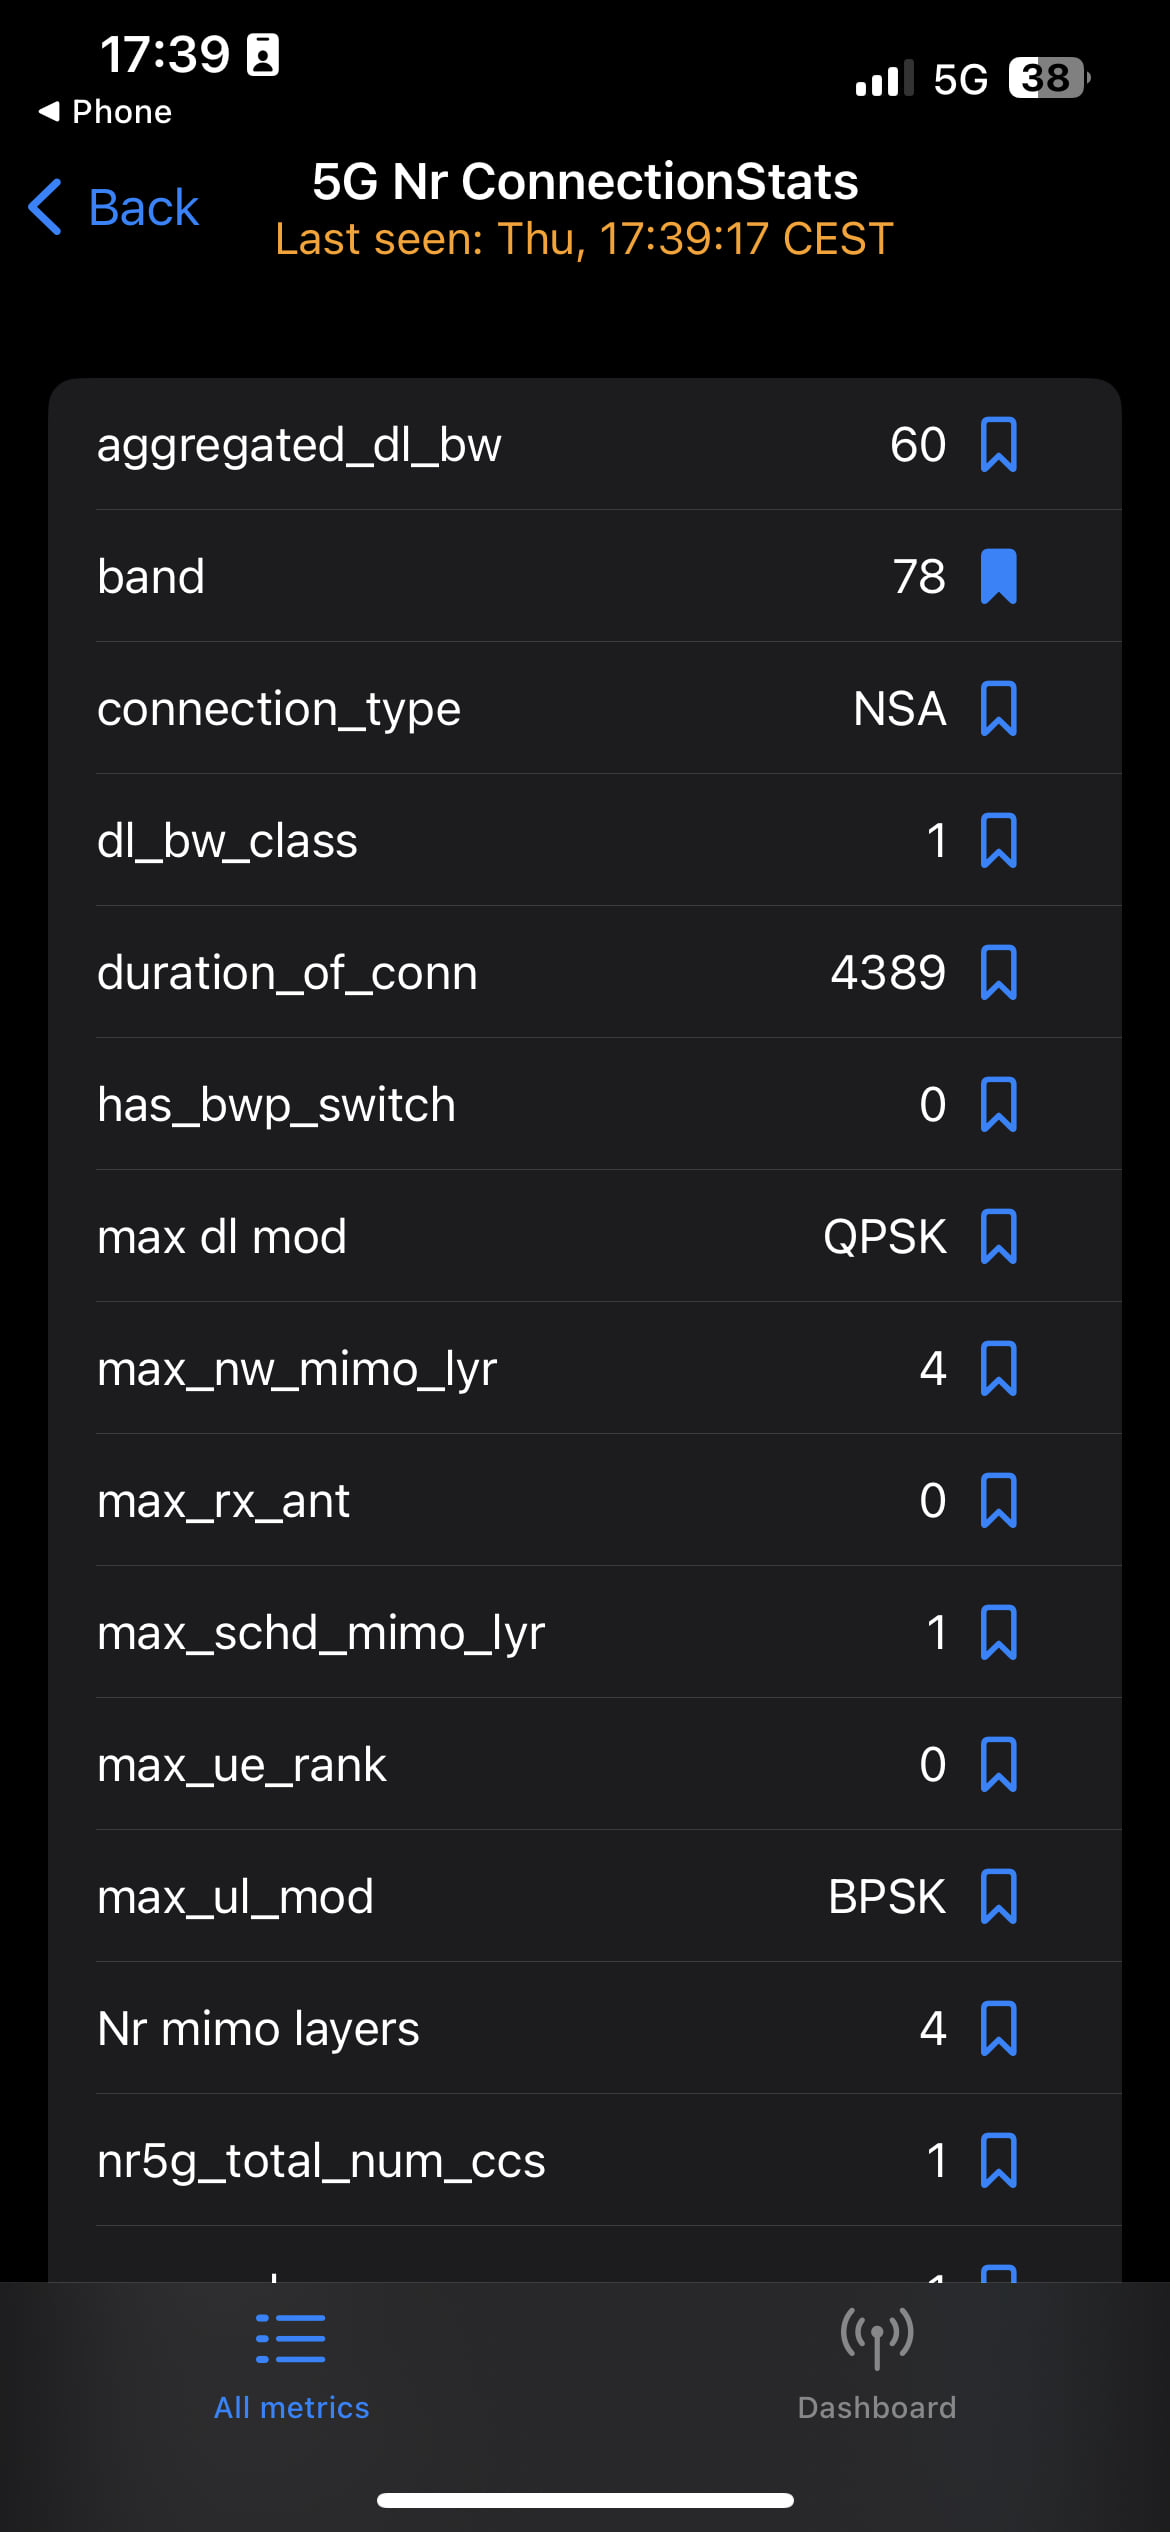Bookmark the connection_type metric

pyautogui.click(x=998, y=708)
